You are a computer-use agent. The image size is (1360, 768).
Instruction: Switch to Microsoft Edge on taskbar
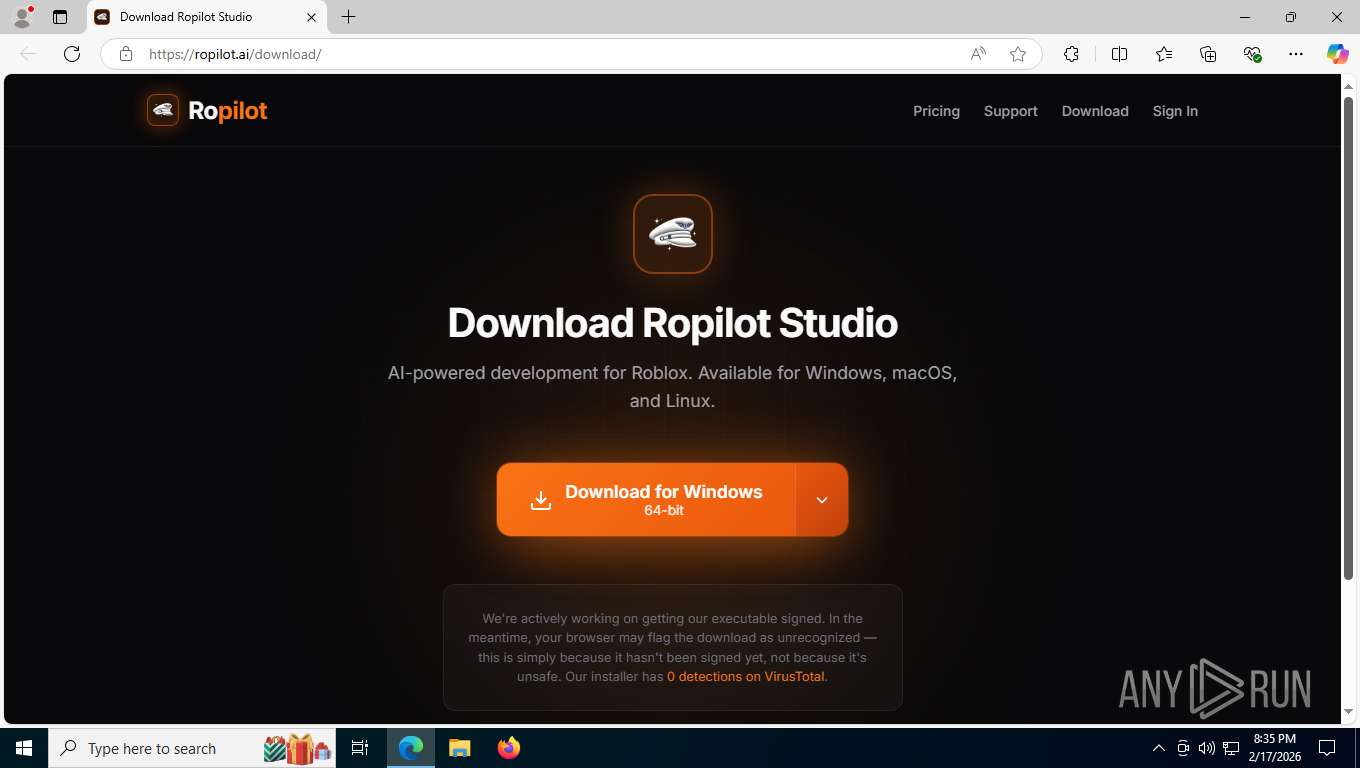[x=411, y=748]
